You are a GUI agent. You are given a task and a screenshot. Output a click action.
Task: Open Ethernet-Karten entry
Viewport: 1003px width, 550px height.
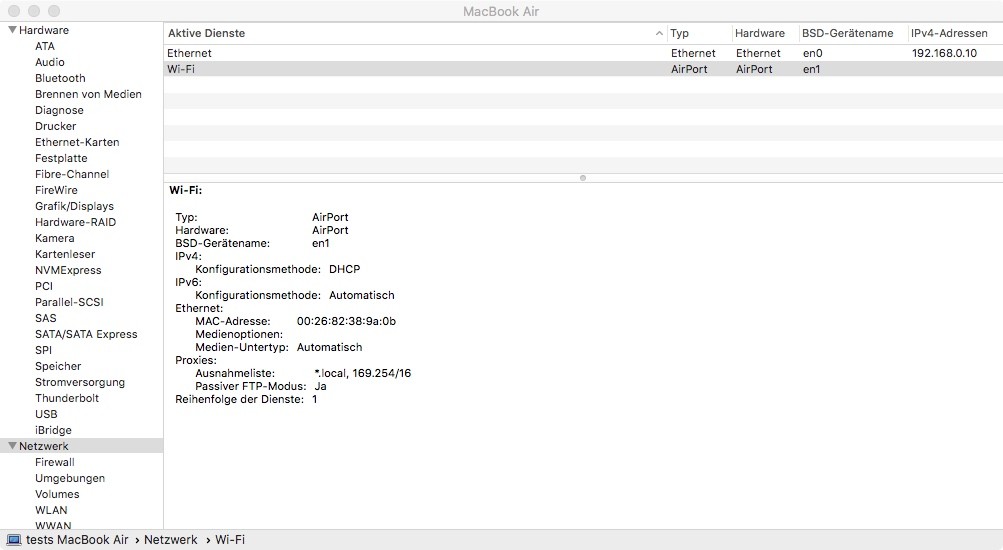pyautogui.click(x=77, y=142)
